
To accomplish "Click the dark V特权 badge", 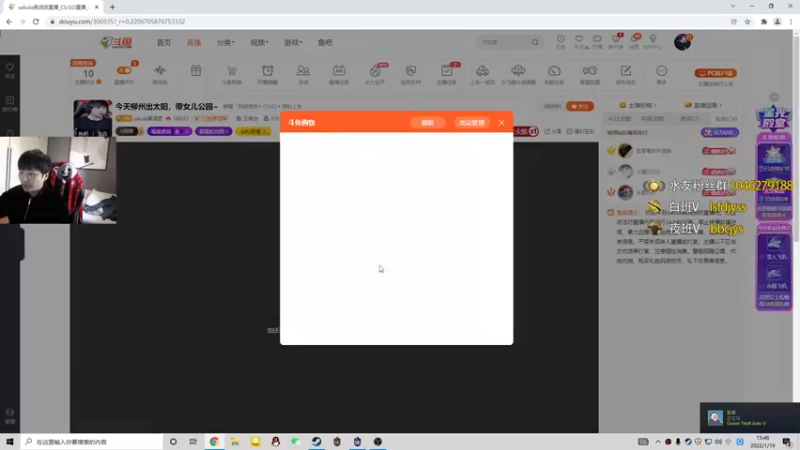I will click(x=128, y=131).
